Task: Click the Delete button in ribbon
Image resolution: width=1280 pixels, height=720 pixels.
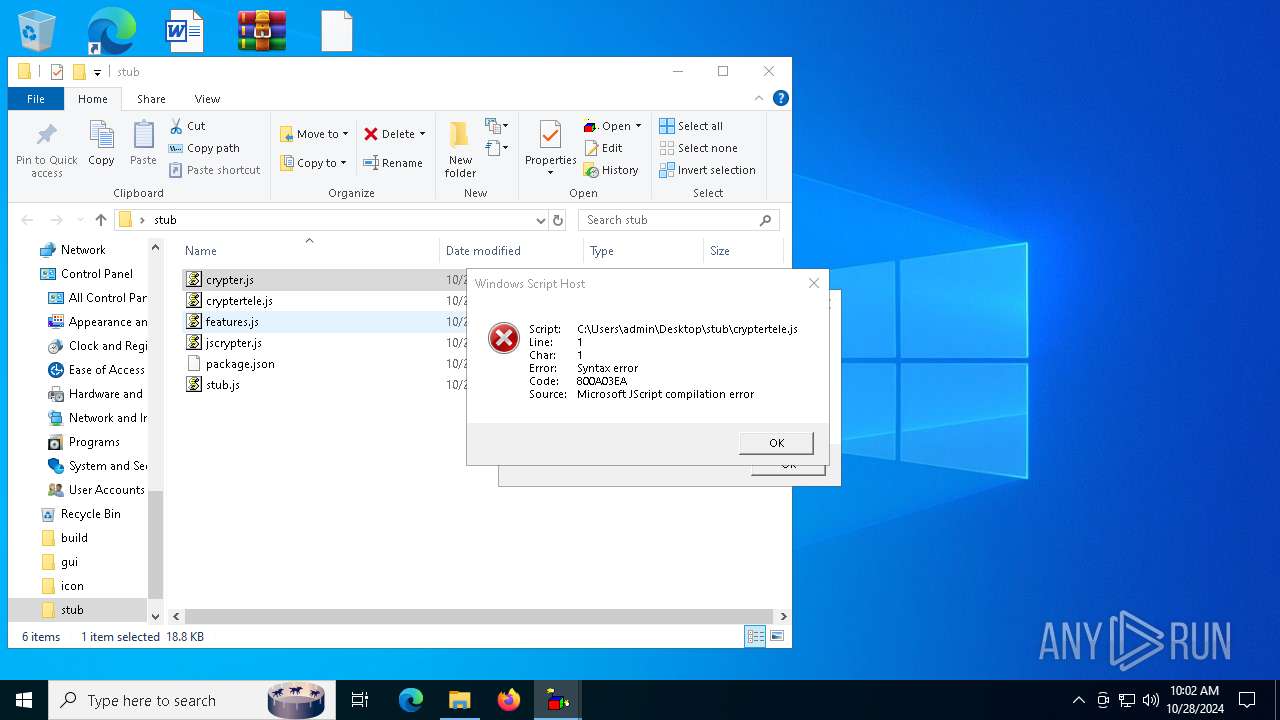Action: pyautogui.click(x=389, y=134)
